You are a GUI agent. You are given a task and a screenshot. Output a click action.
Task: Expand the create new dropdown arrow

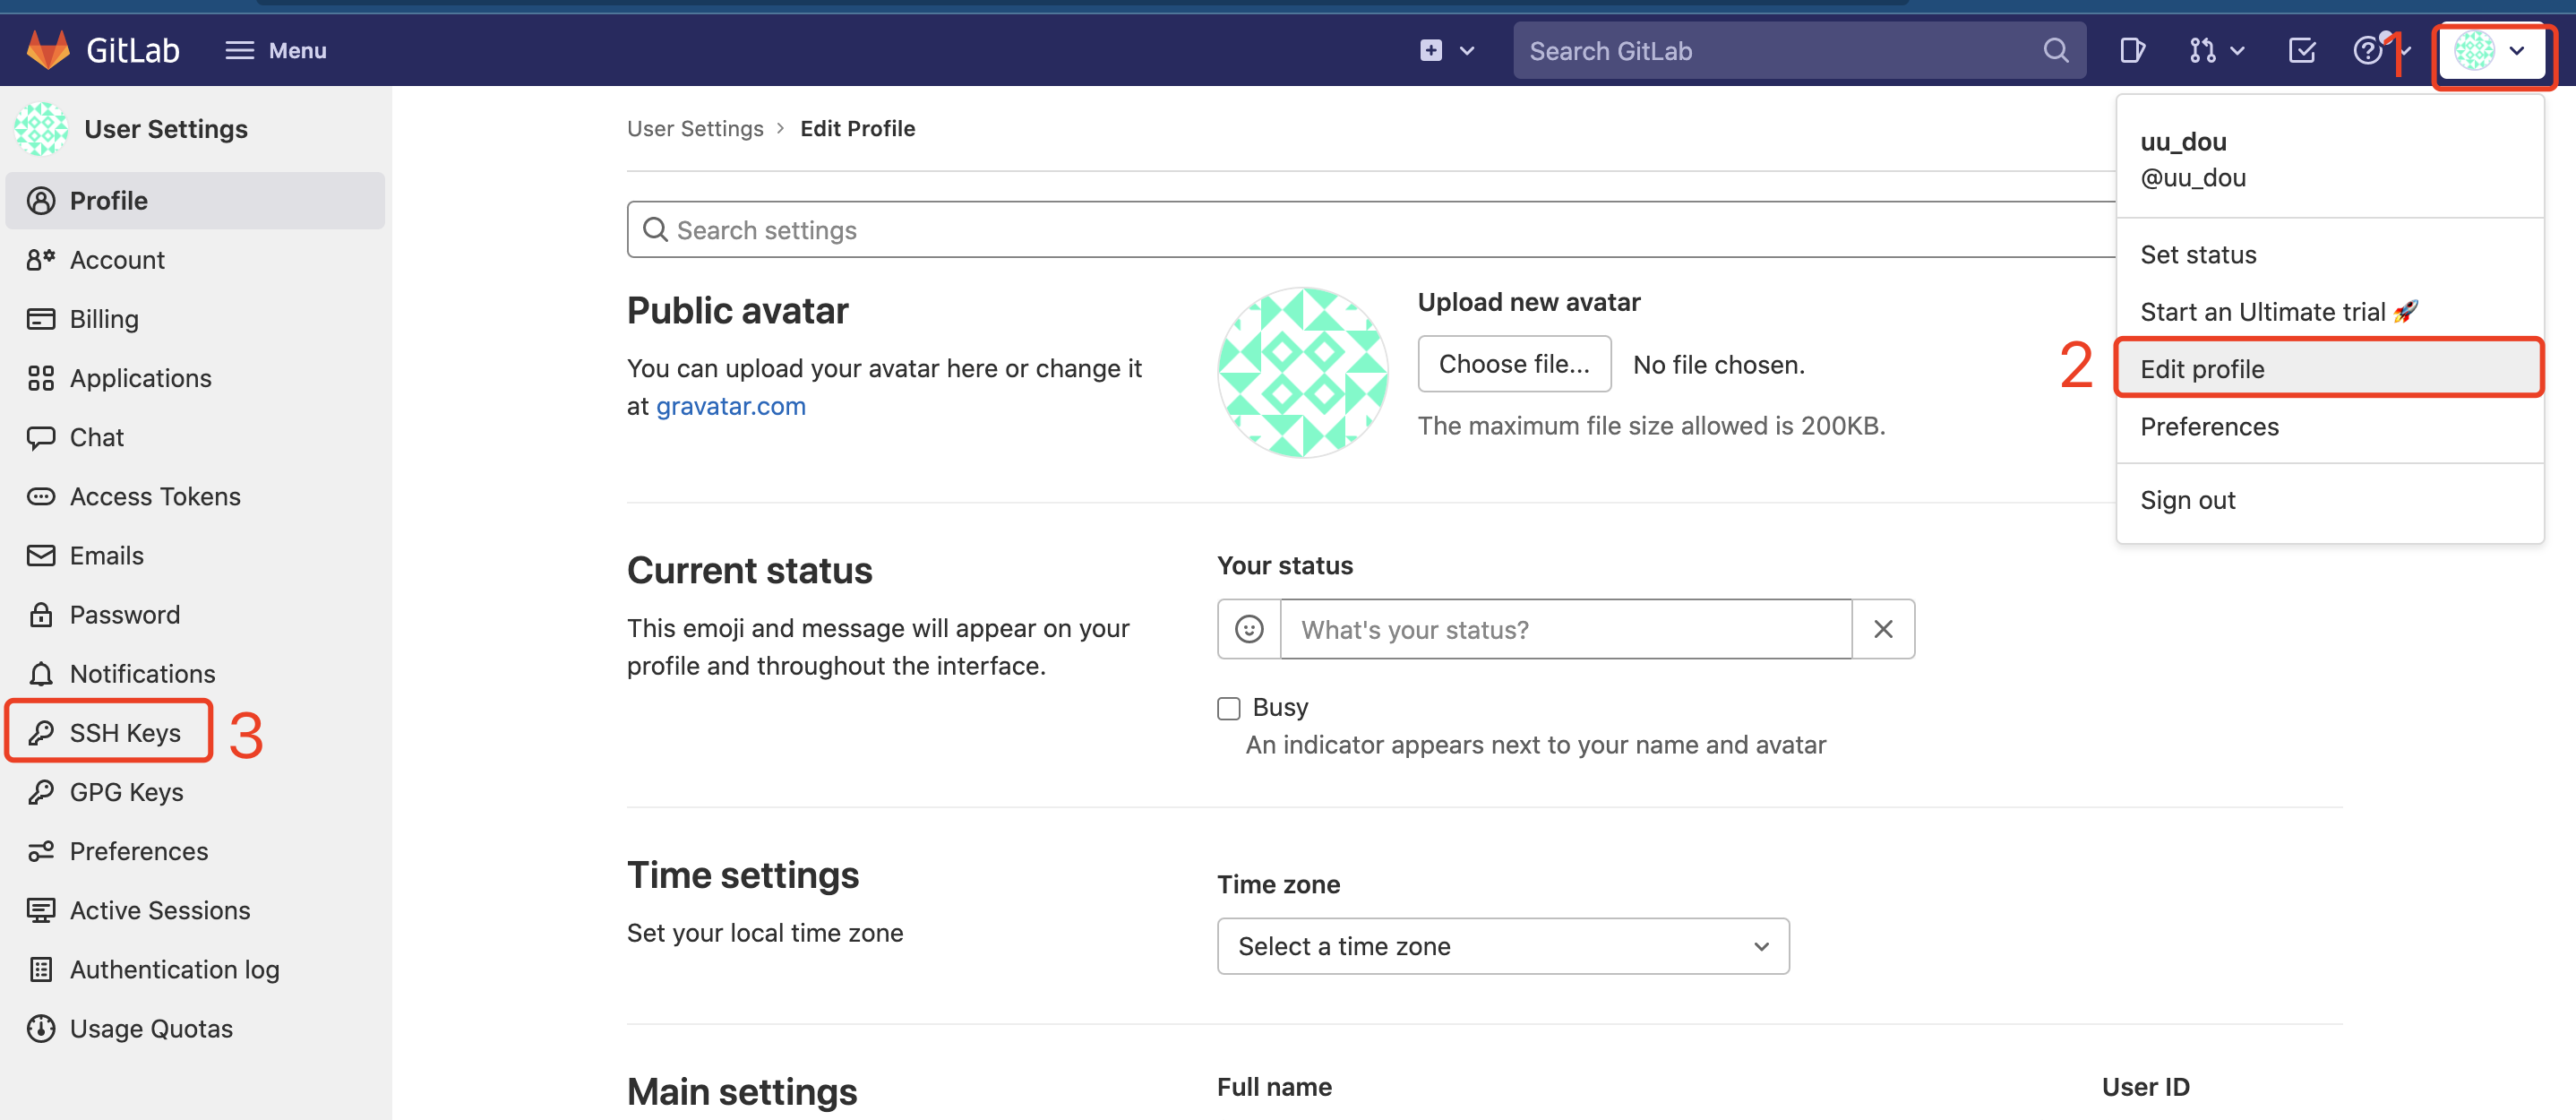click(1467, 51)
